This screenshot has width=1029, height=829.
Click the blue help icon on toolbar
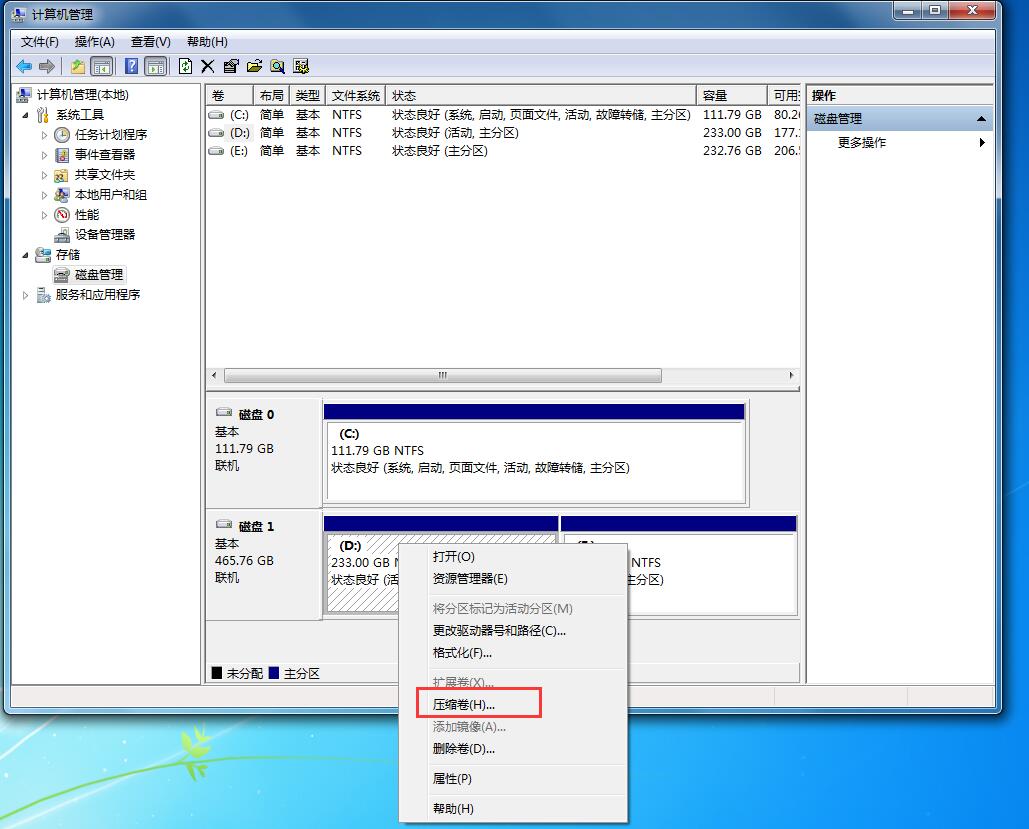[131, 66]
